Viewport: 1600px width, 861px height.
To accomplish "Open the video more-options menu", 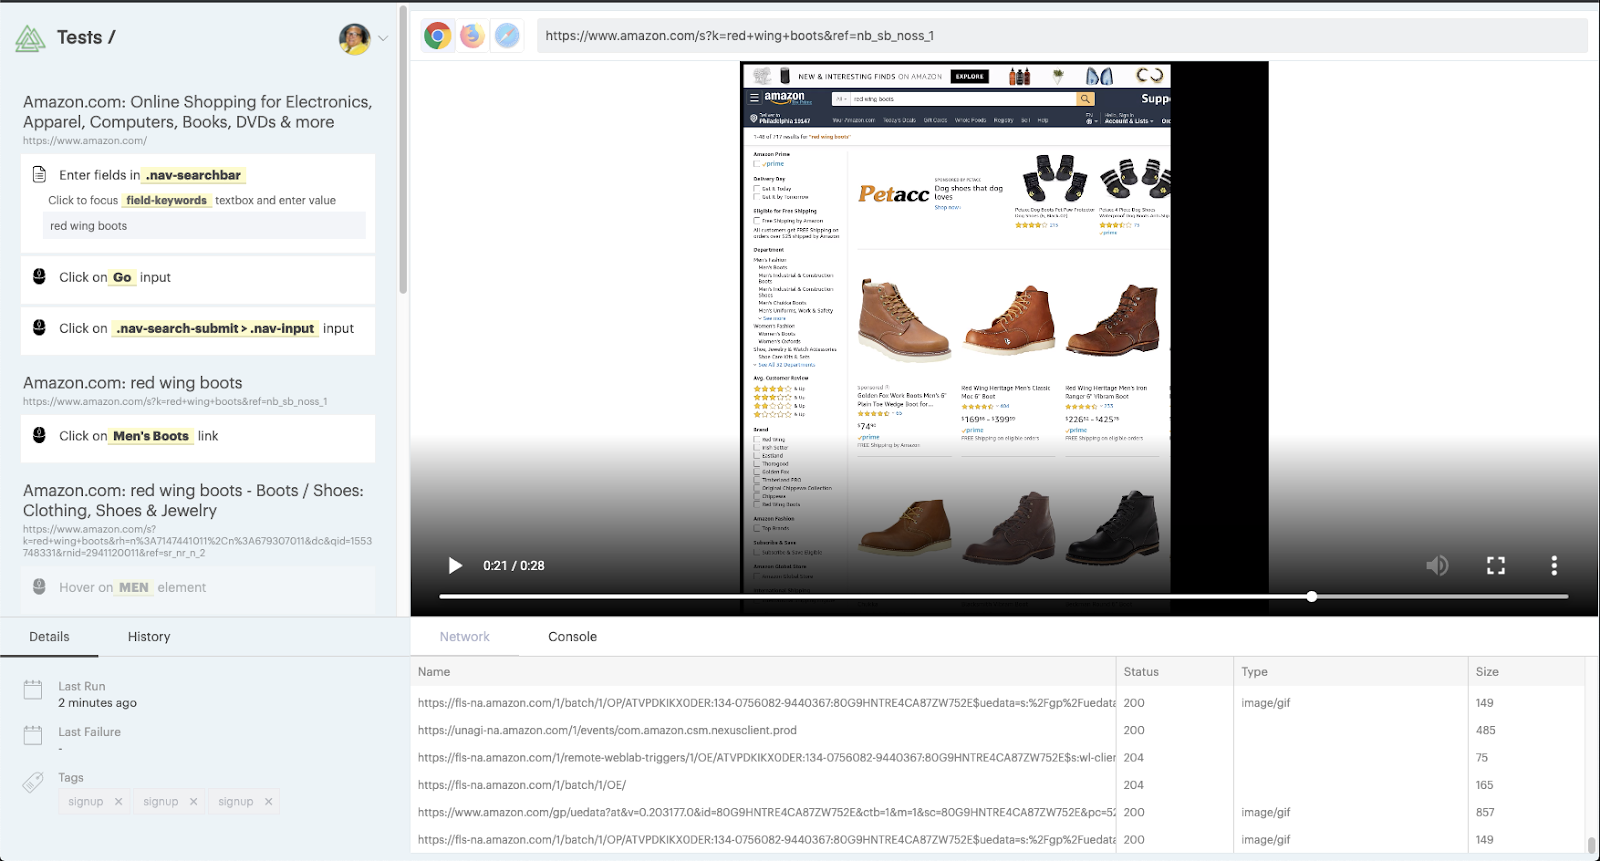I will click(x=1554, y=566).
